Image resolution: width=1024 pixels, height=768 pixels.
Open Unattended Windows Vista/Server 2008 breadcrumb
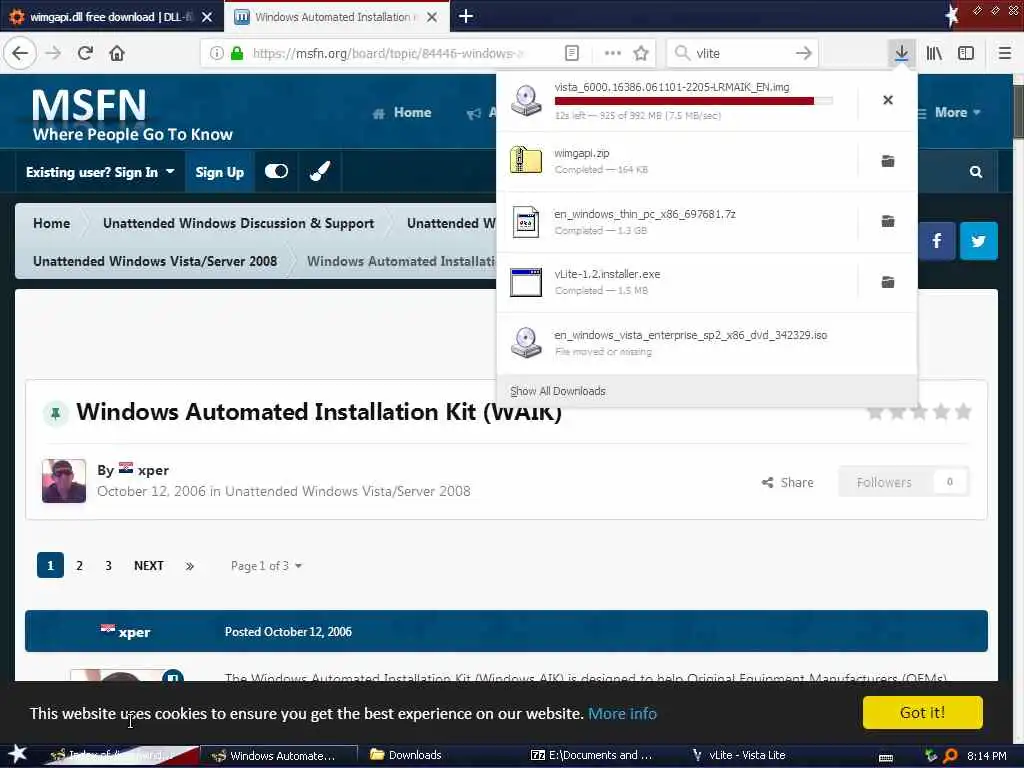[x=155, y=261]
